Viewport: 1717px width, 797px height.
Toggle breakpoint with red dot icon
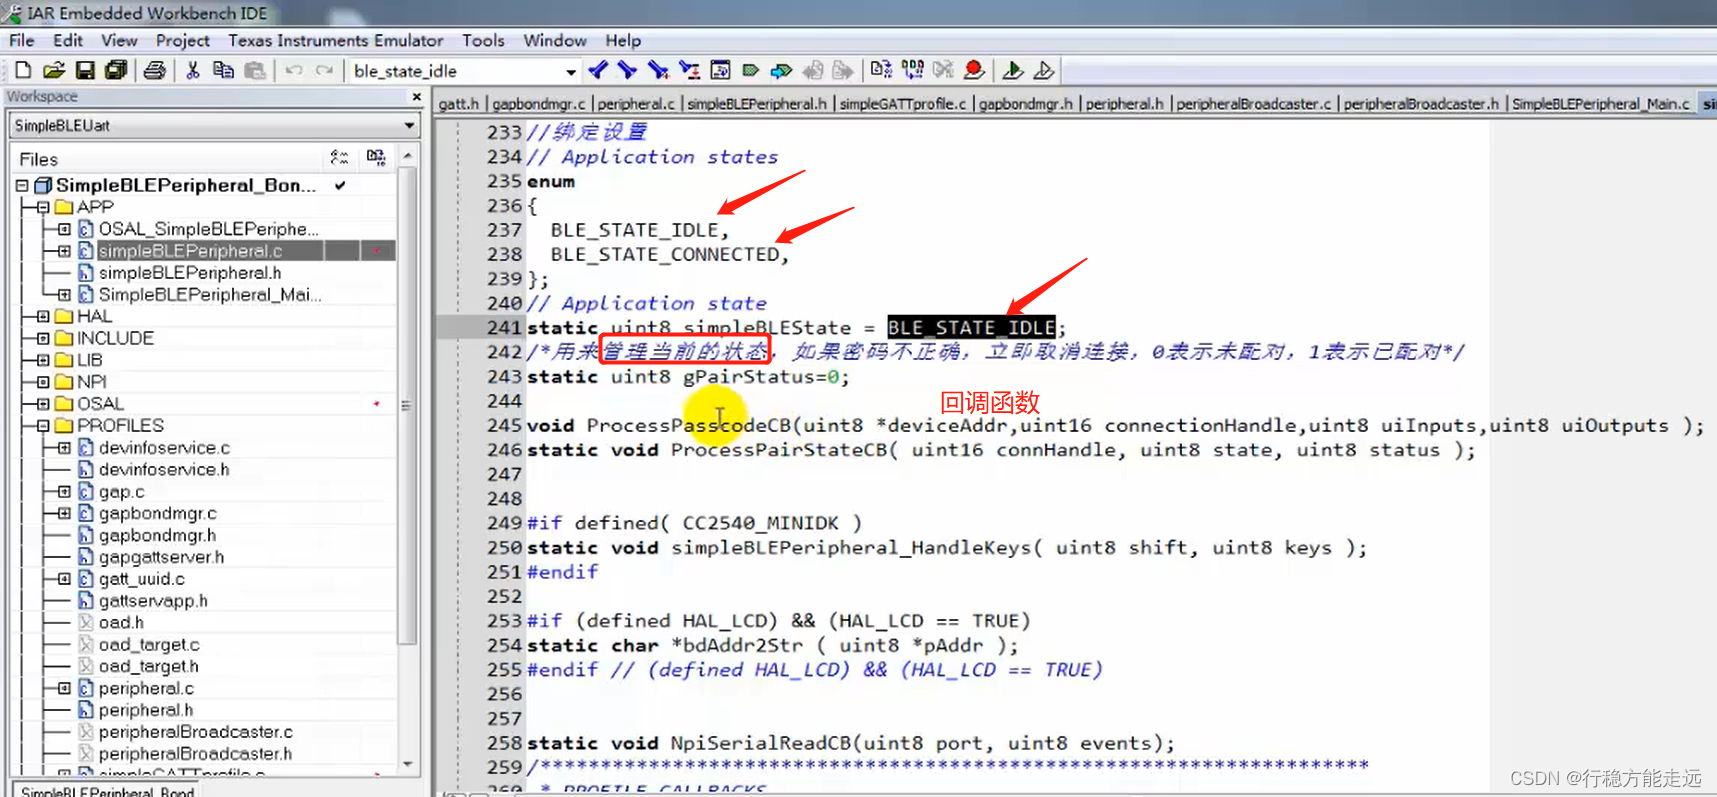[x=974, y=70]
